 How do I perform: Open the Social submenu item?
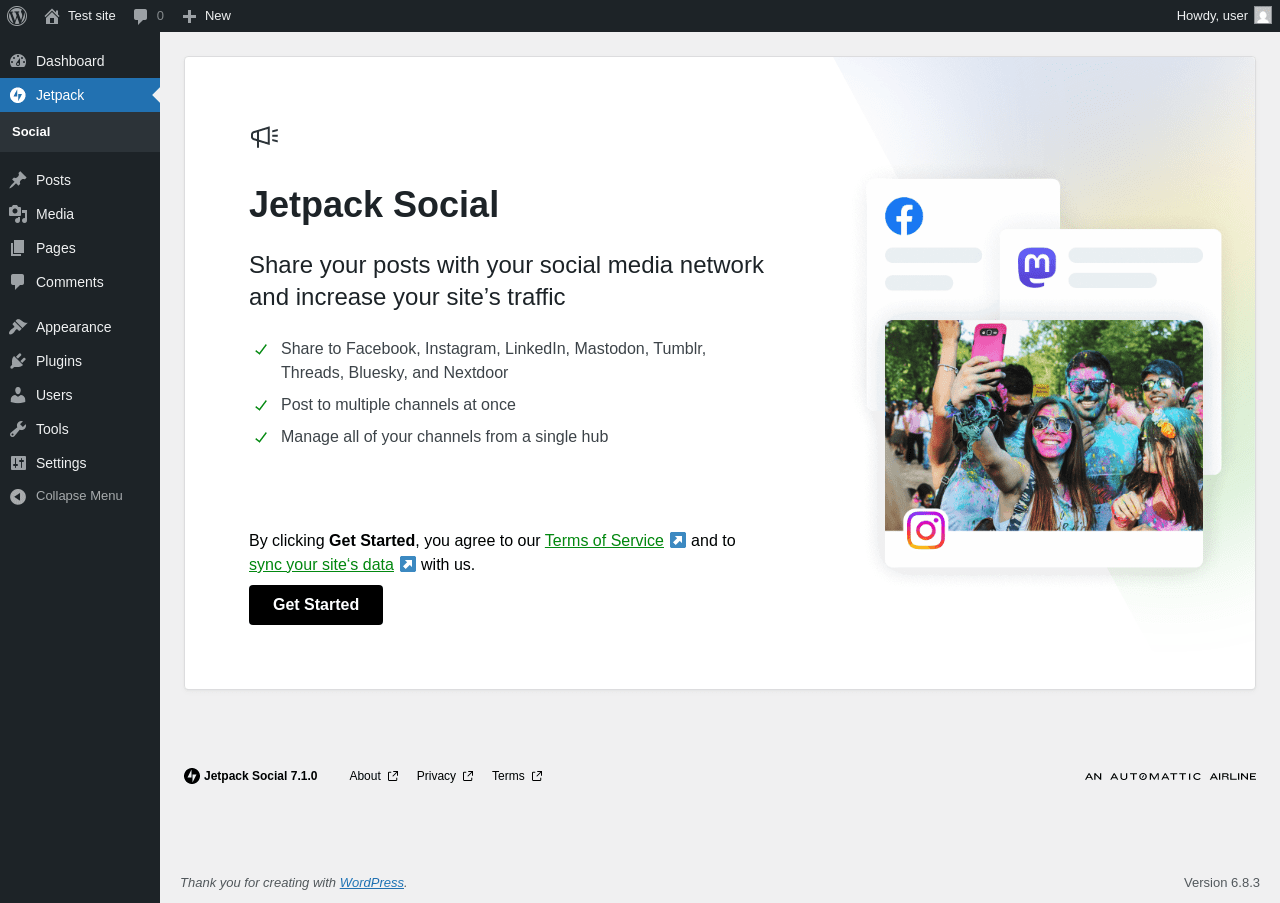[x=31, y=132]
